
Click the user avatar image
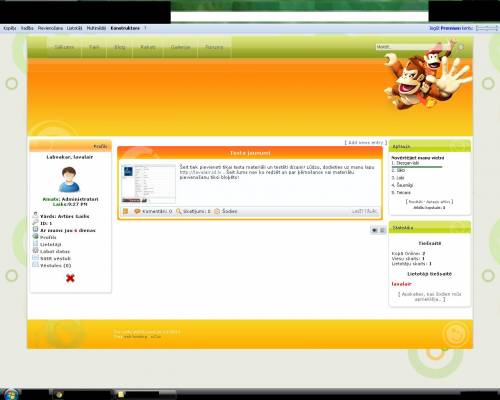[x=69, y=179]
